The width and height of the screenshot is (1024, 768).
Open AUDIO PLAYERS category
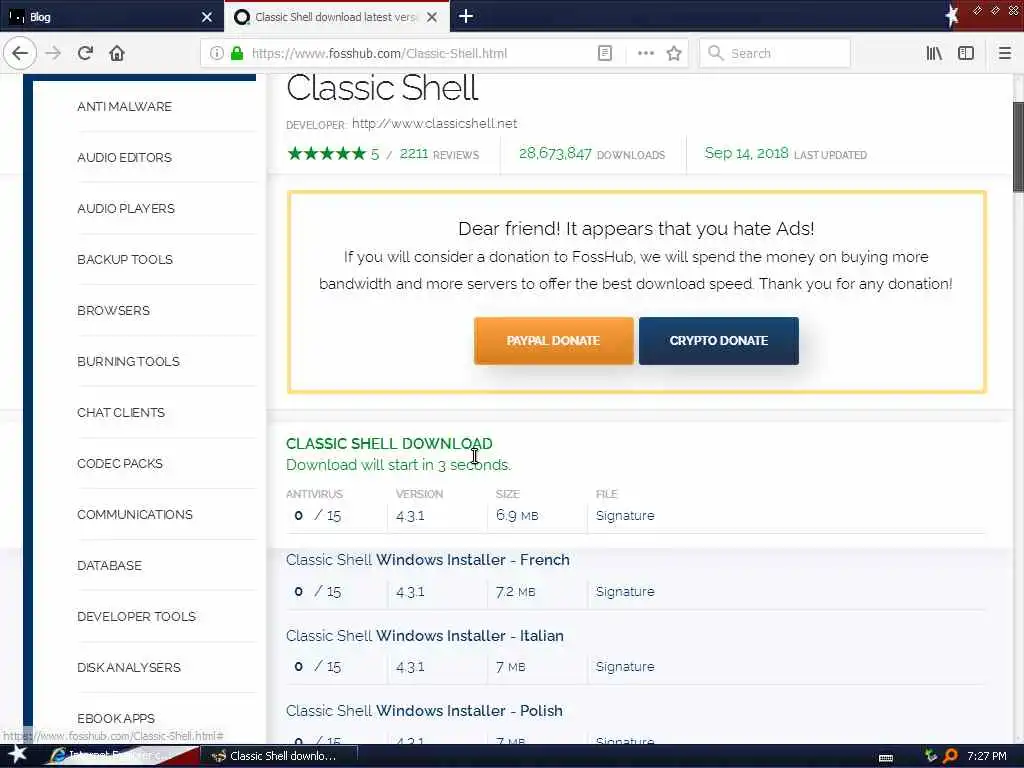[125, 208]
